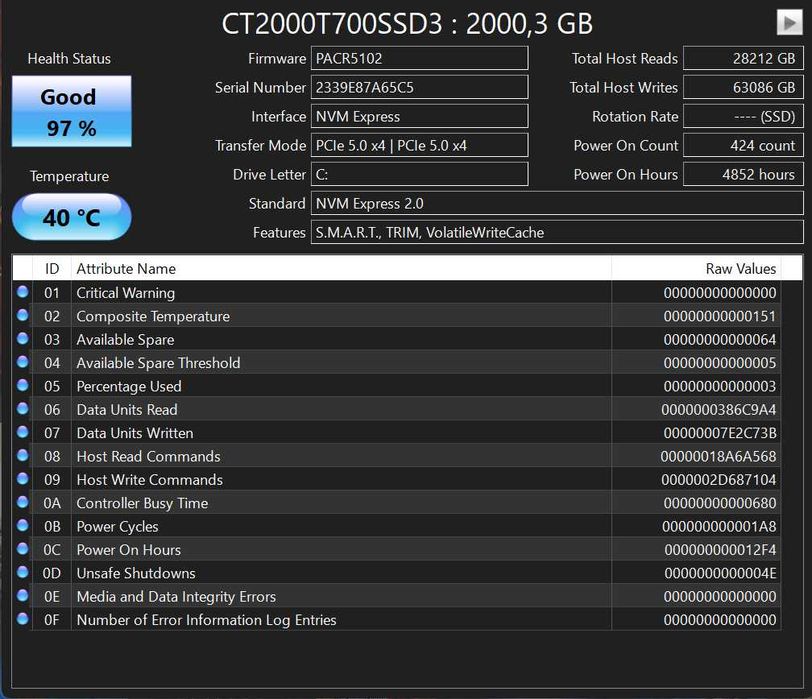Click the blue status dot for Unsafe Shutdowns
This screenshot has width=812, height=699.
[x=22, y=572]
